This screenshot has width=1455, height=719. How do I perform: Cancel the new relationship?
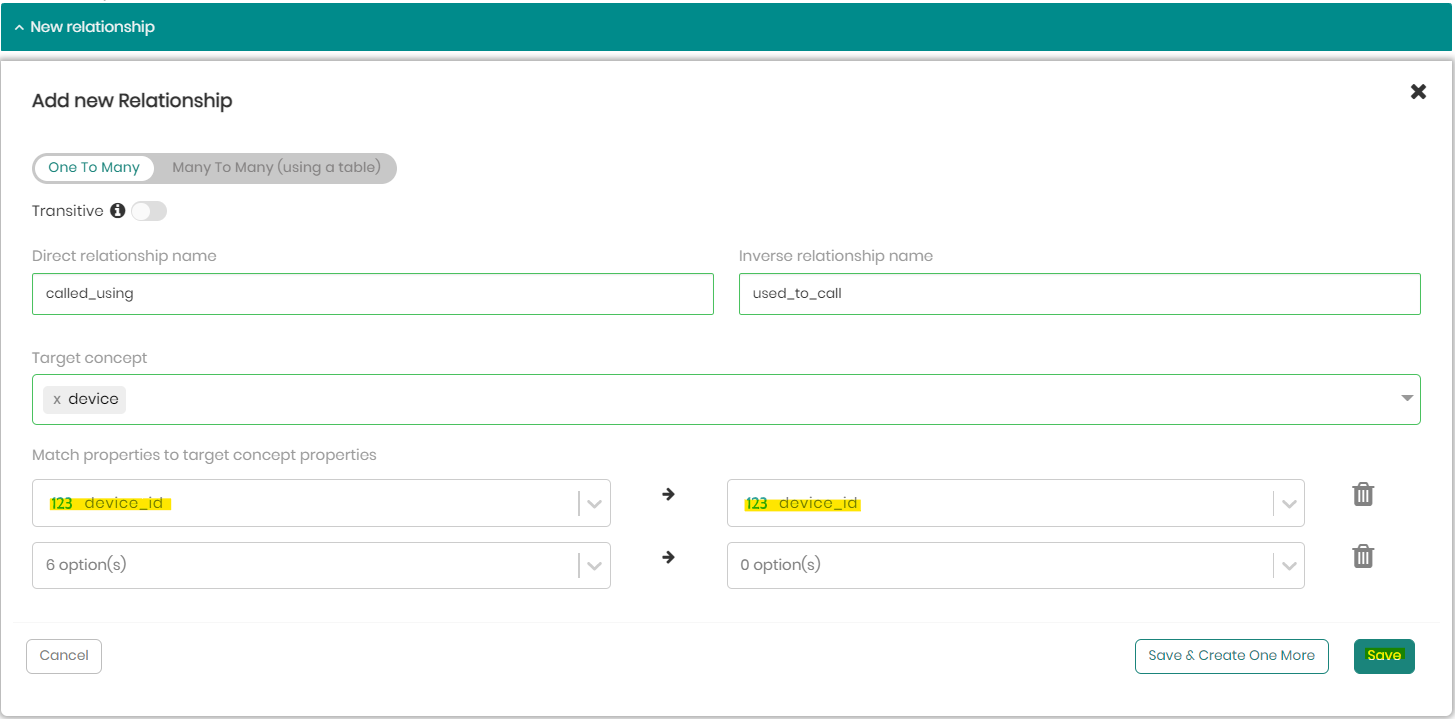[x=64, y=656]
